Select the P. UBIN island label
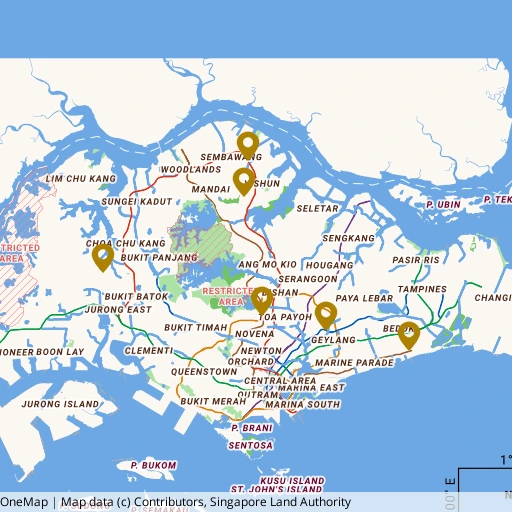The image size is (512, 512). pyautogui.click(x=444, y=205)
